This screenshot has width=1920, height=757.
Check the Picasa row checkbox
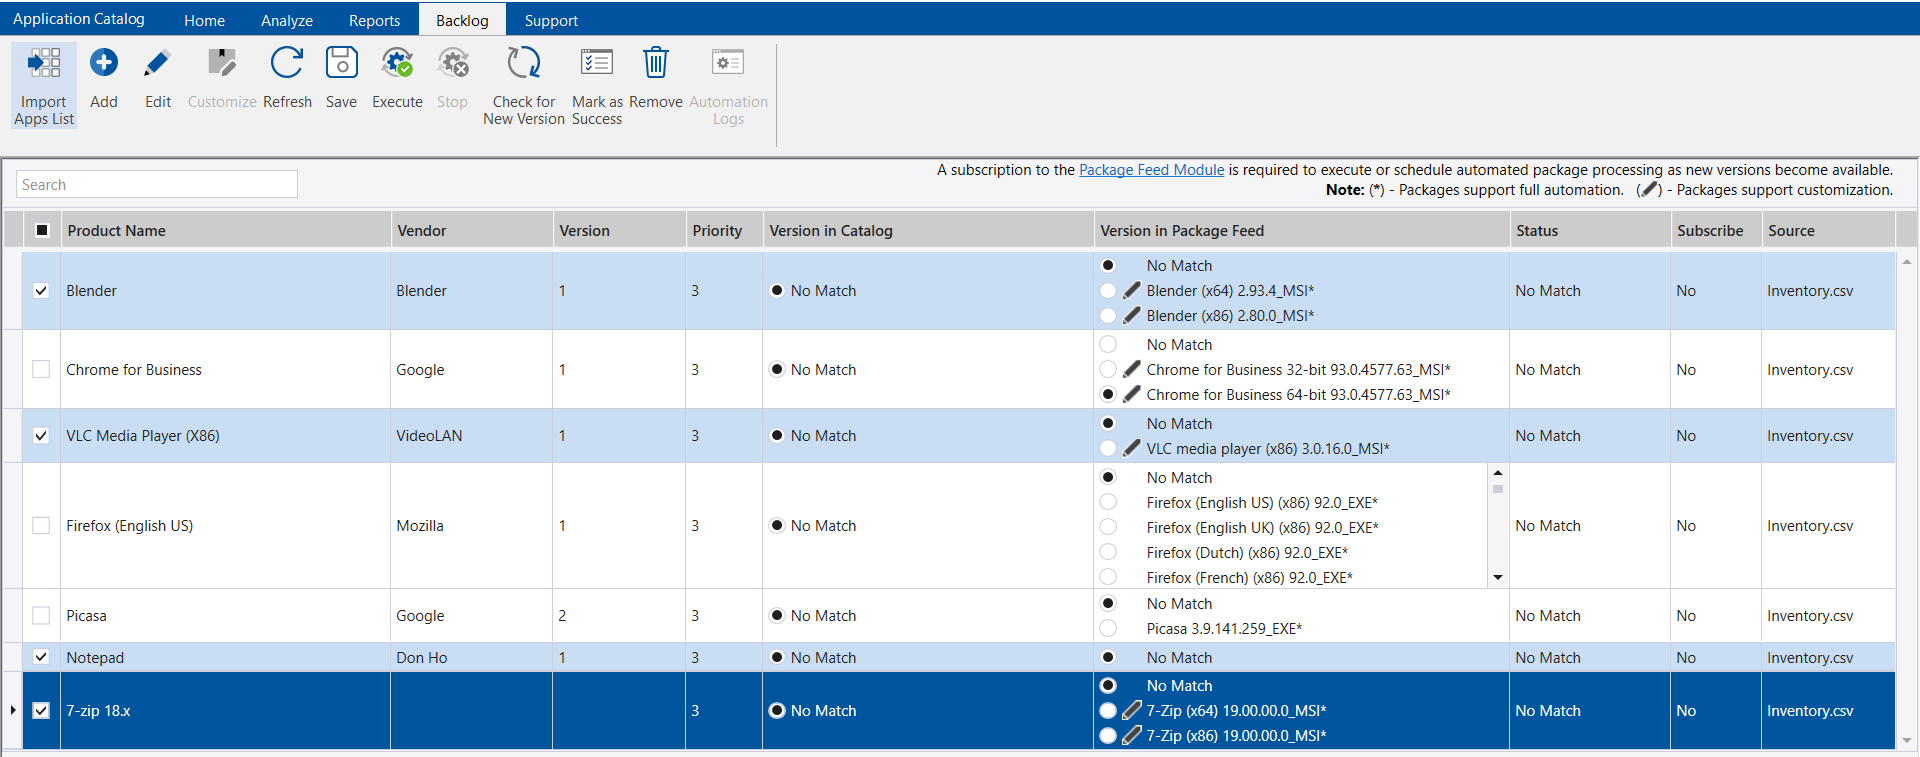point(41,615)
